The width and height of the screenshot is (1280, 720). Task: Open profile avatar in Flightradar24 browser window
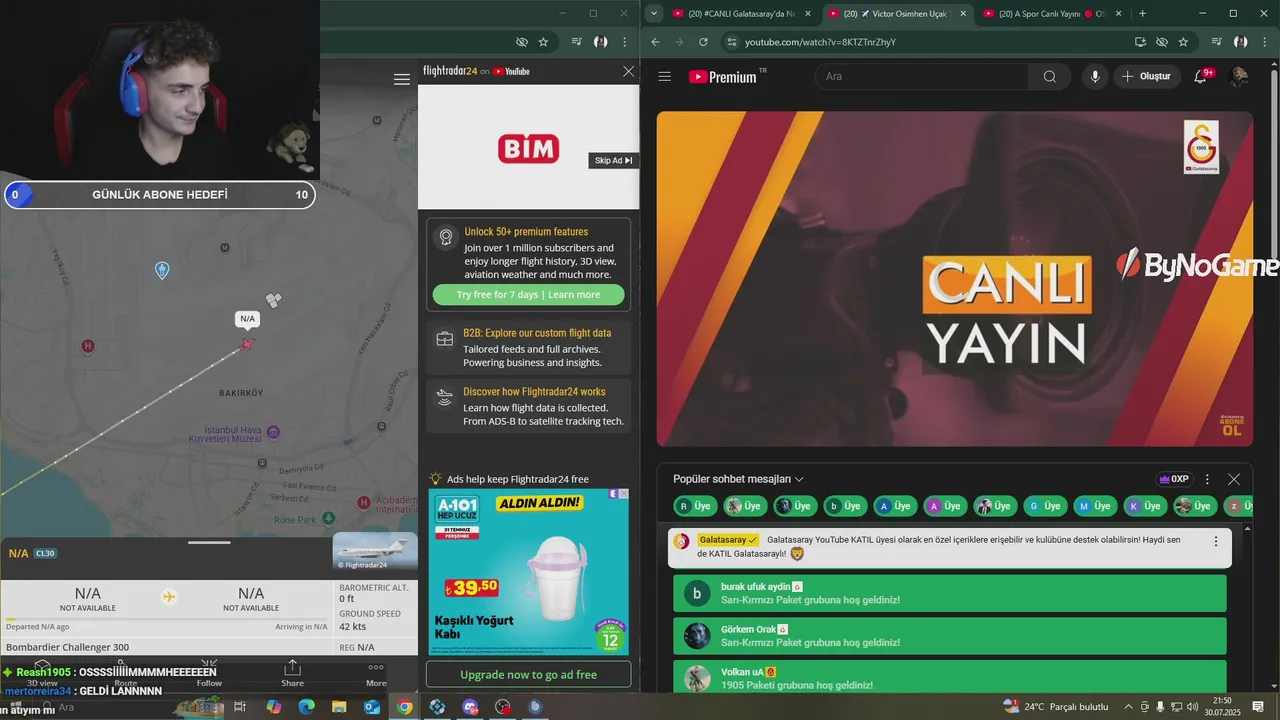coord(601,42)
